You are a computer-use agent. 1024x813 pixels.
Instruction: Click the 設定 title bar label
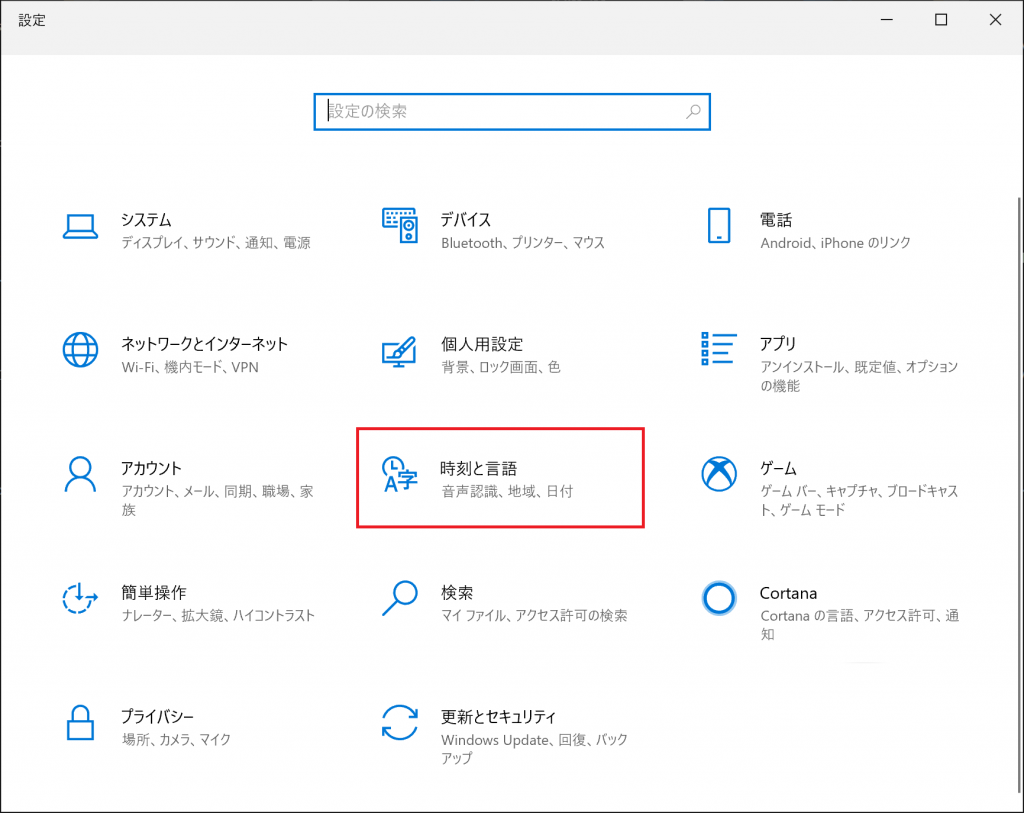coord(31,19)
